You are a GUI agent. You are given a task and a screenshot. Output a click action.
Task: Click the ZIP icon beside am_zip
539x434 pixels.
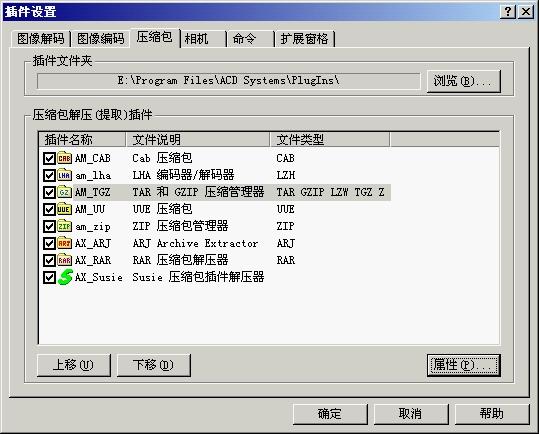click(x=65, y=226)
